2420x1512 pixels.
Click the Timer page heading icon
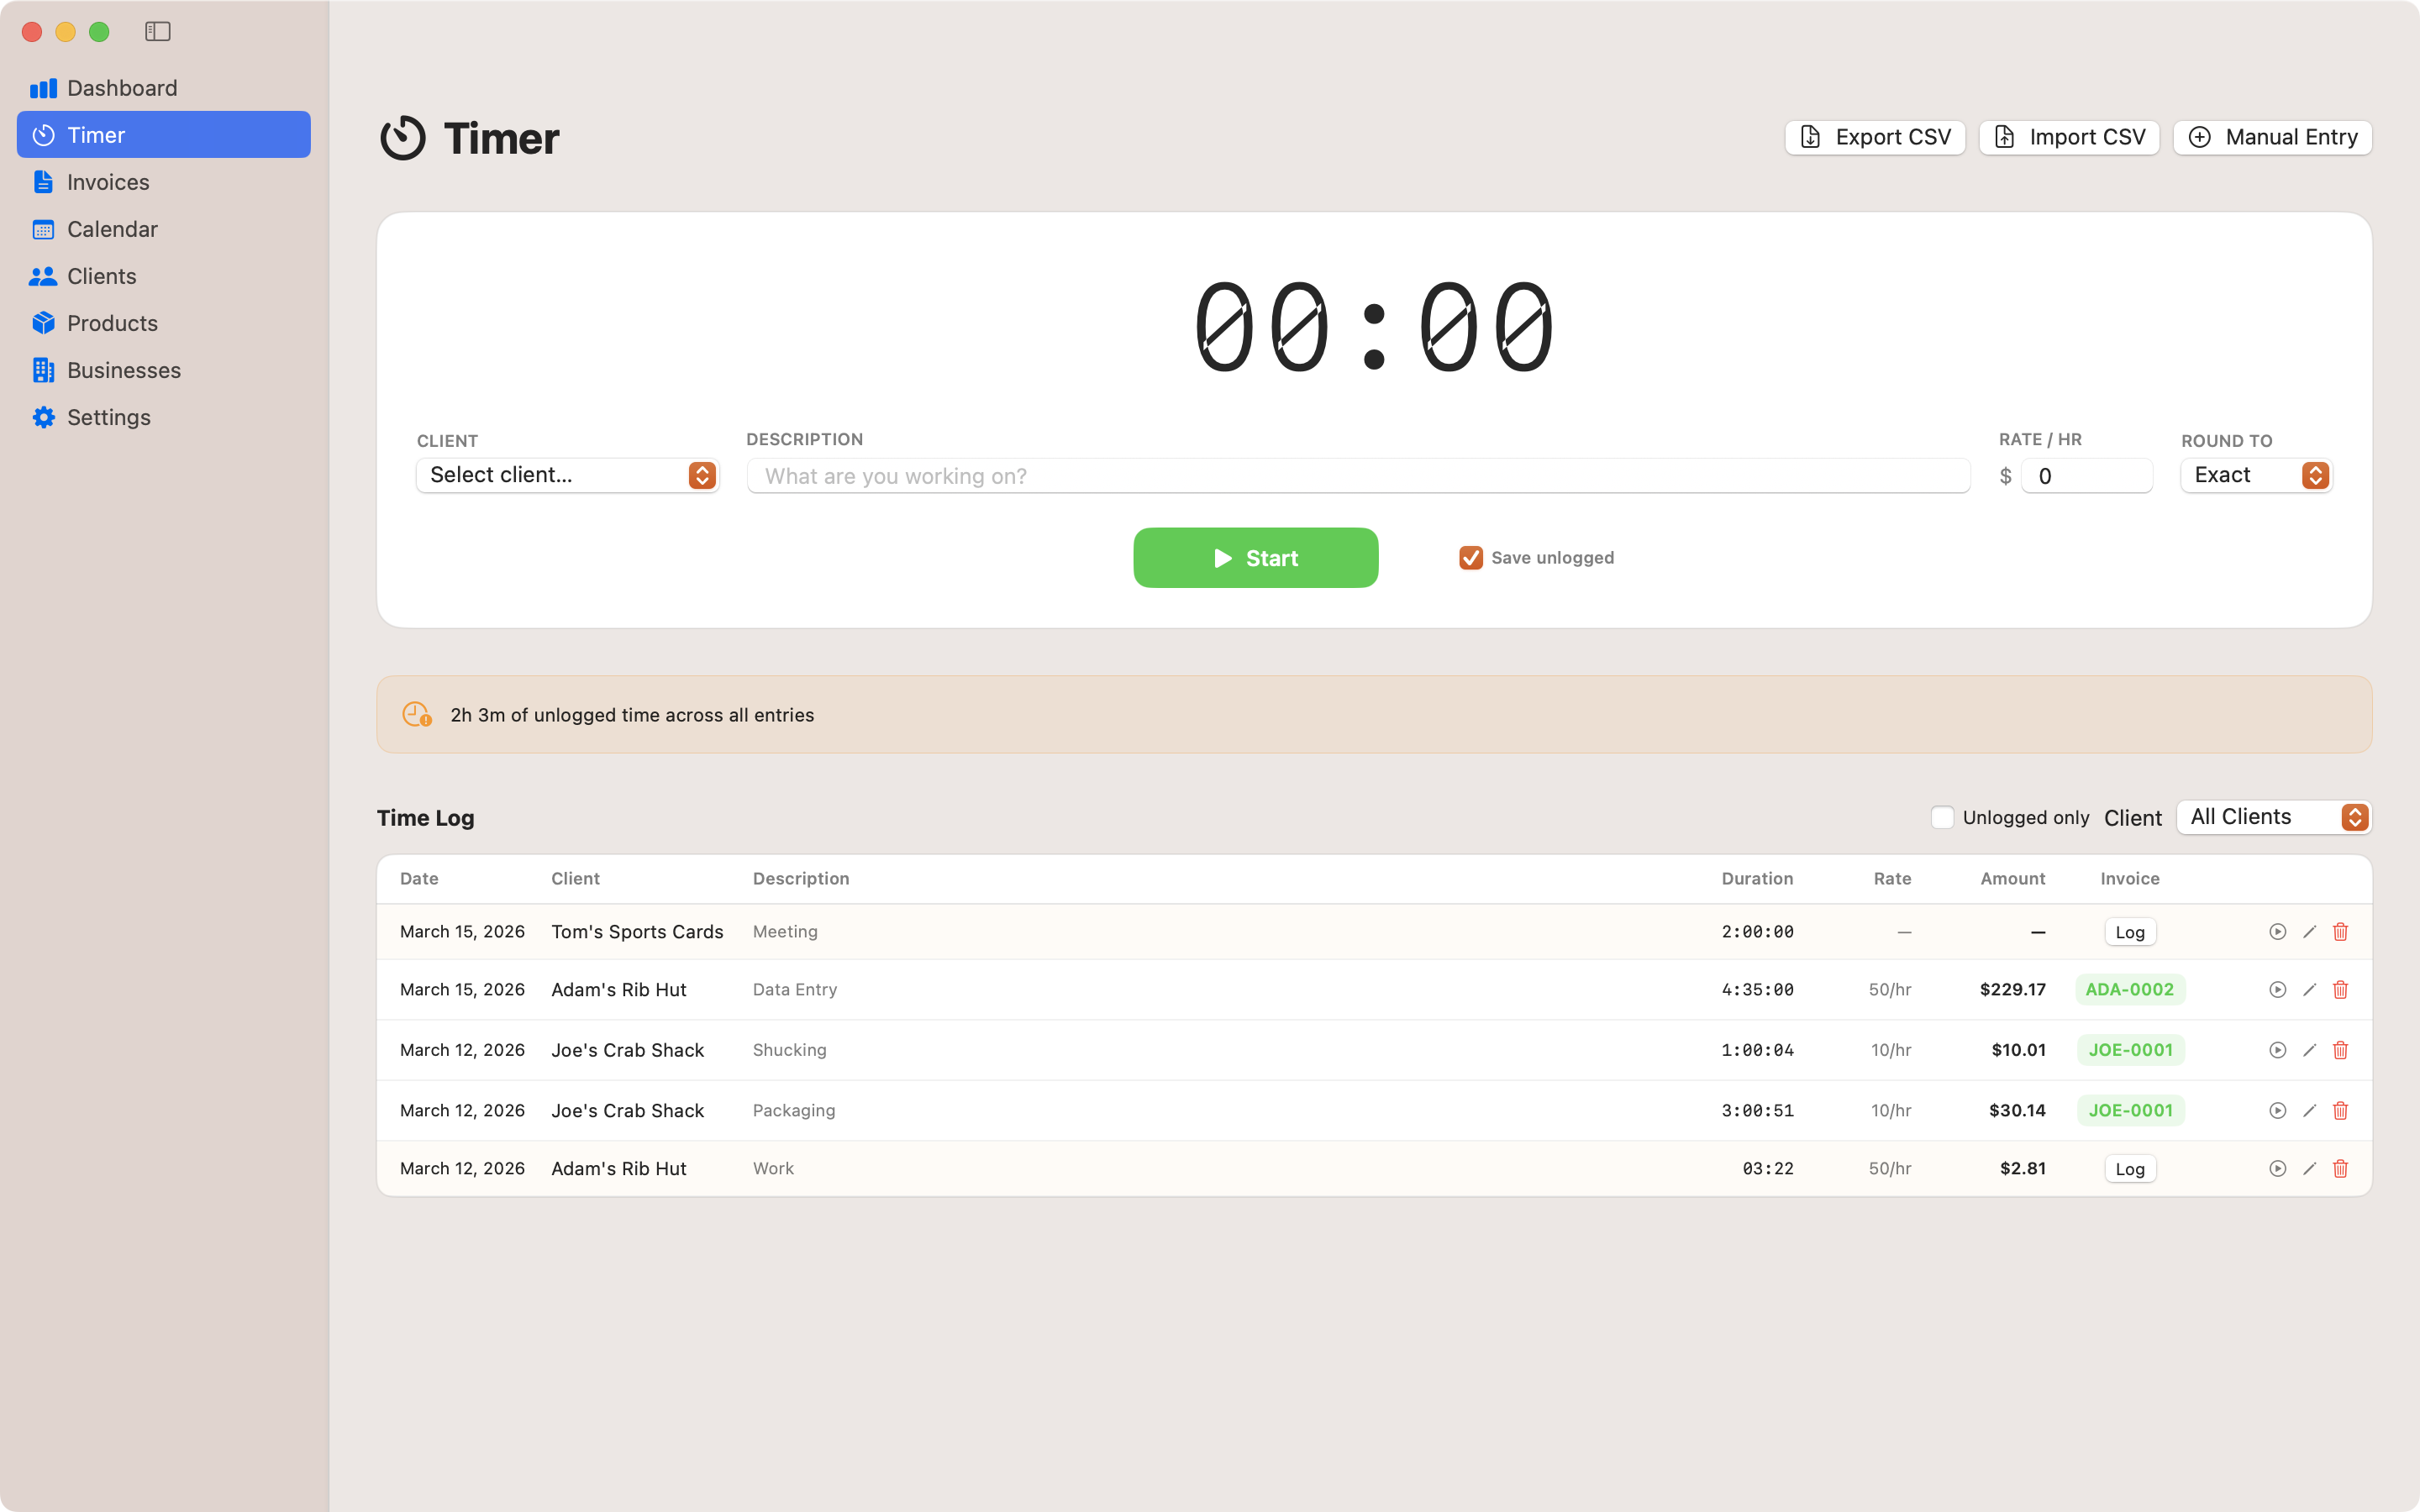click(x=403, y=138)
